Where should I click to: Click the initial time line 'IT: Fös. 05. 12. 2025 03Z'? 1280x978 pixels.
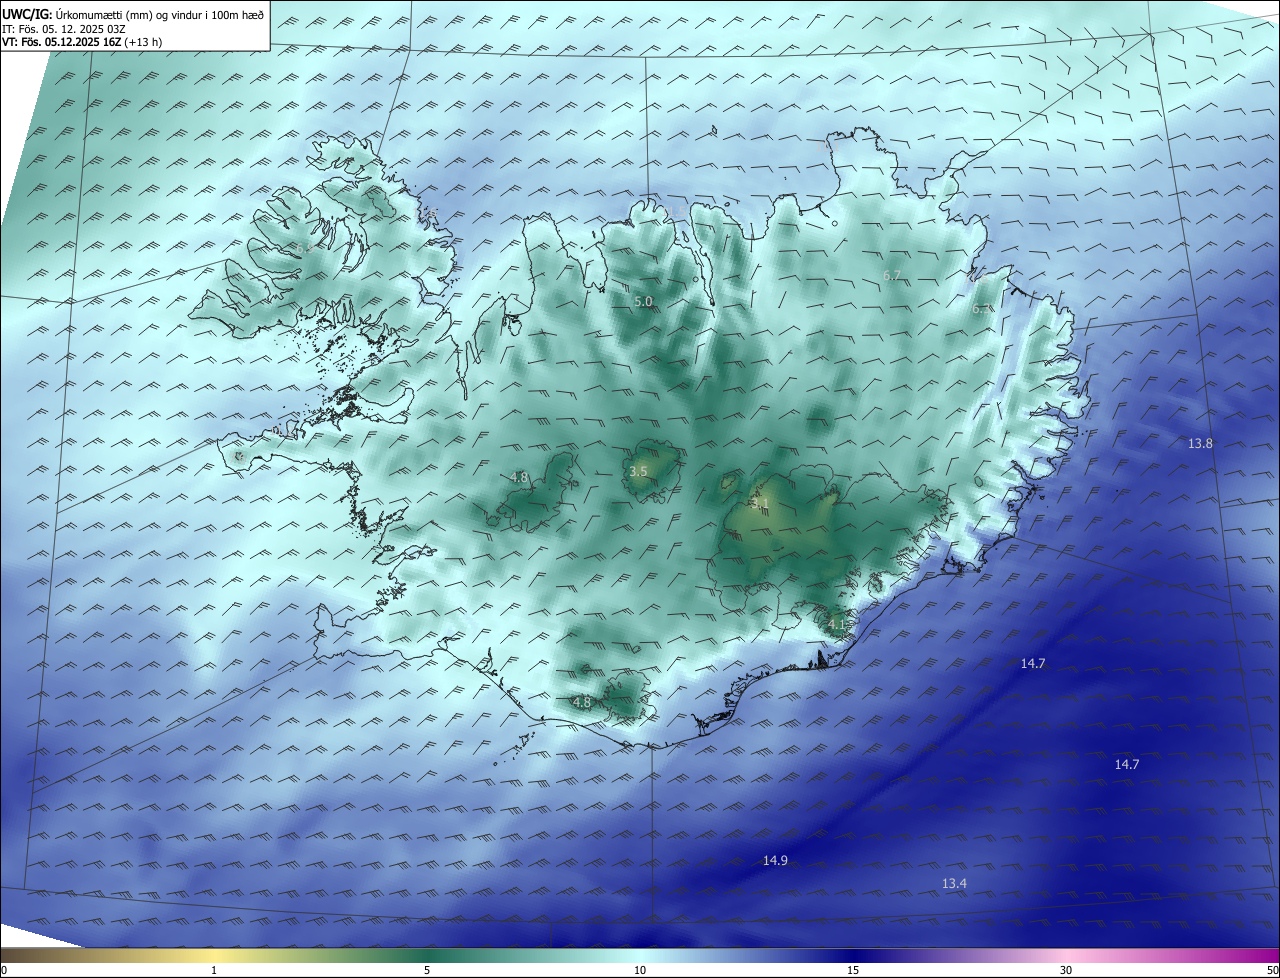pyautogui.click(x=64, y=28)
